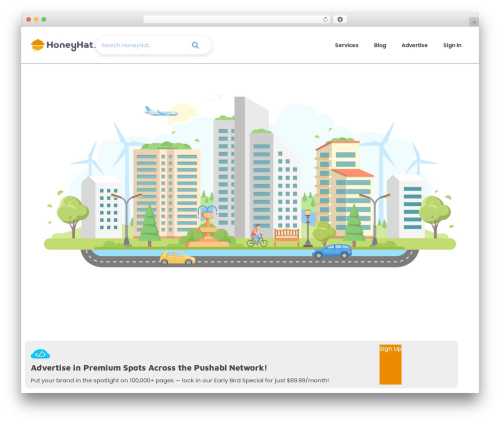
Task: Click the Sign in link
Action: click(x=452, y=45)
